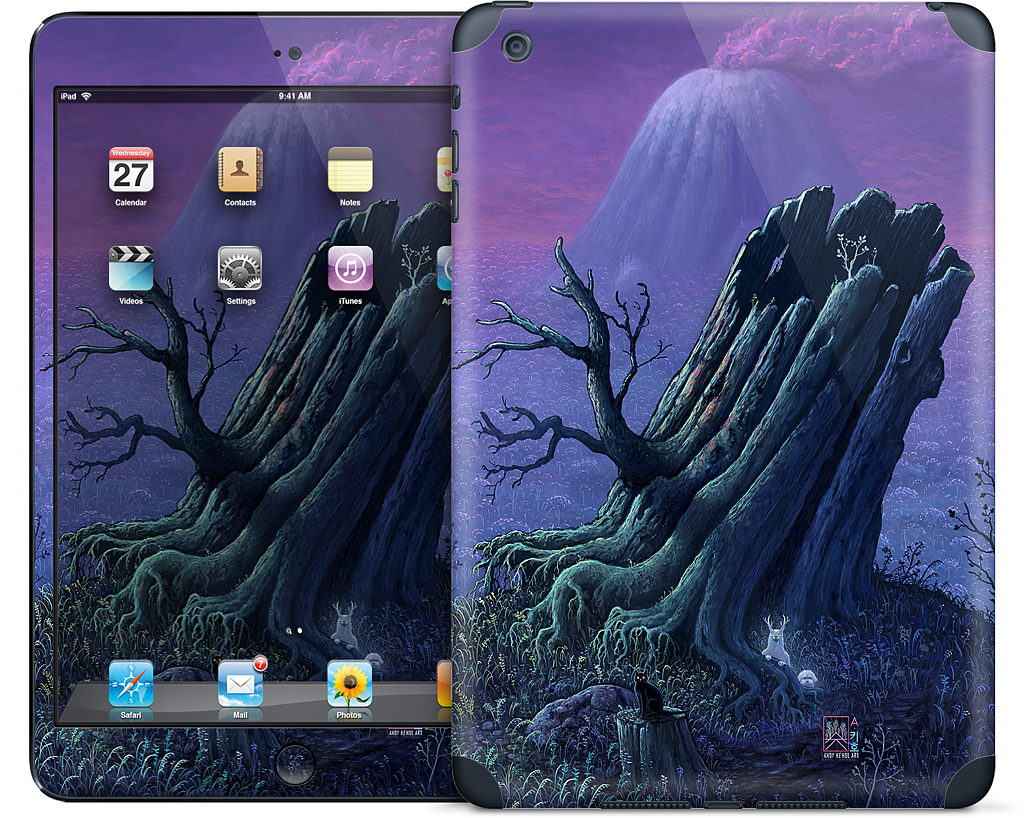Click the front-facing camera dot
This screenshot has width=1024, height=818.
295,54
